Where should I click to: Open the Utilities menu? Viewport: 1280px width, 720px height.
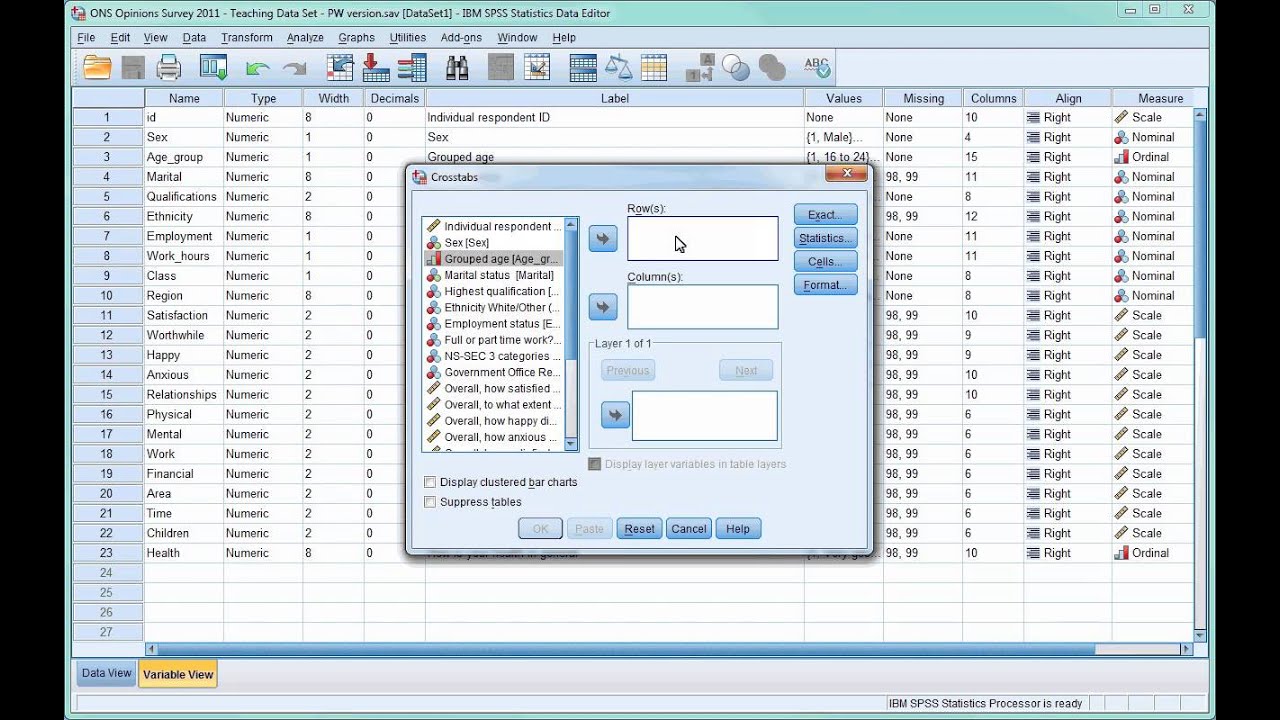pyautogui.click(x=408, y=38)
